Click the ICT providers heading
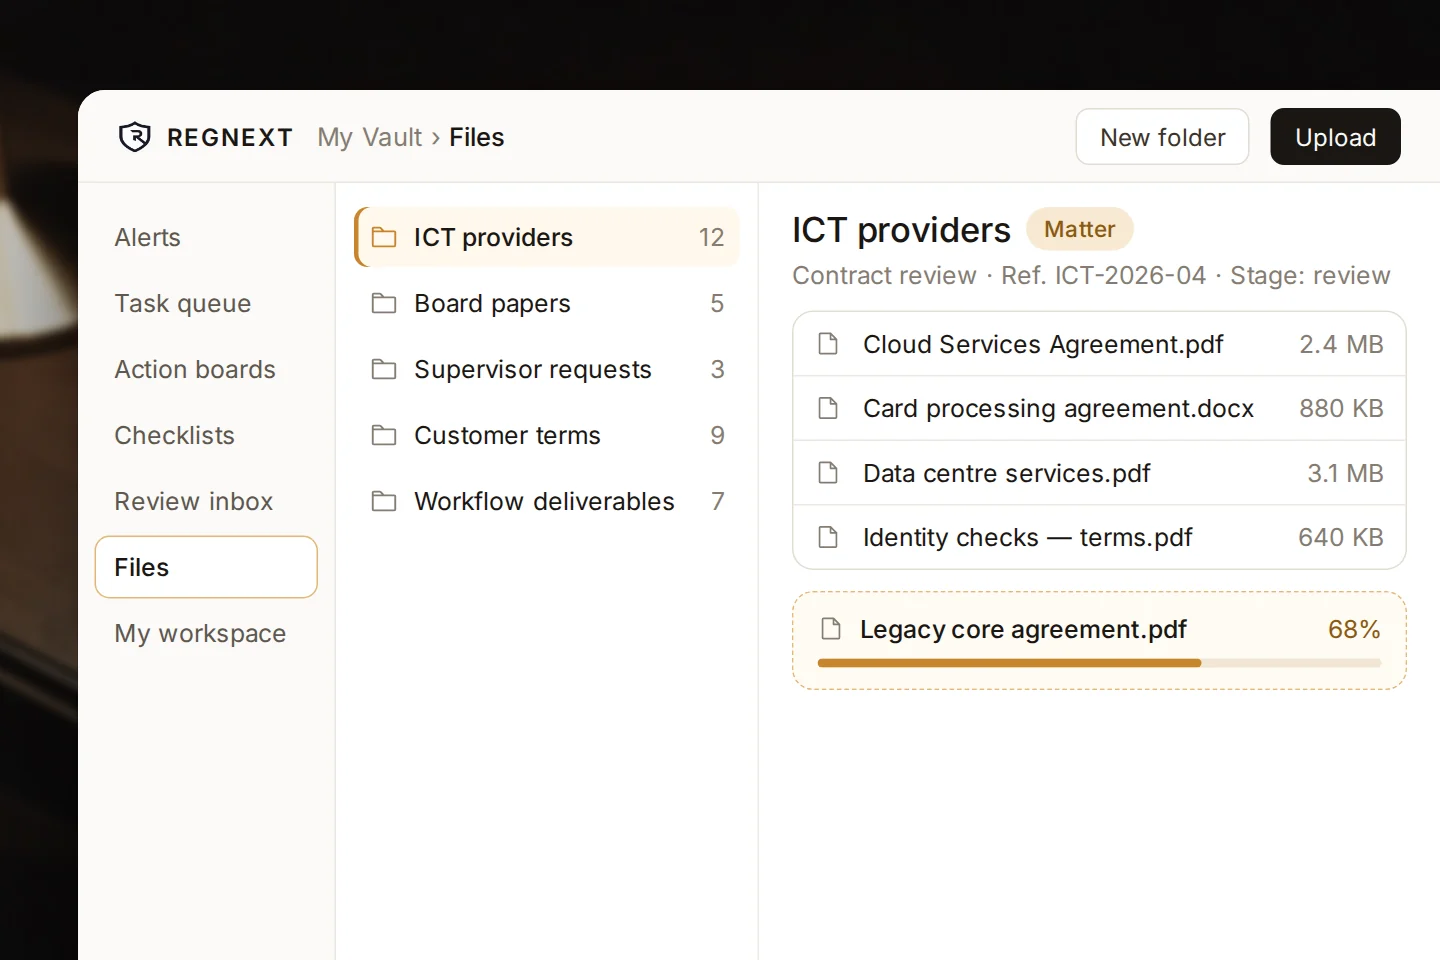 [901, 230]
